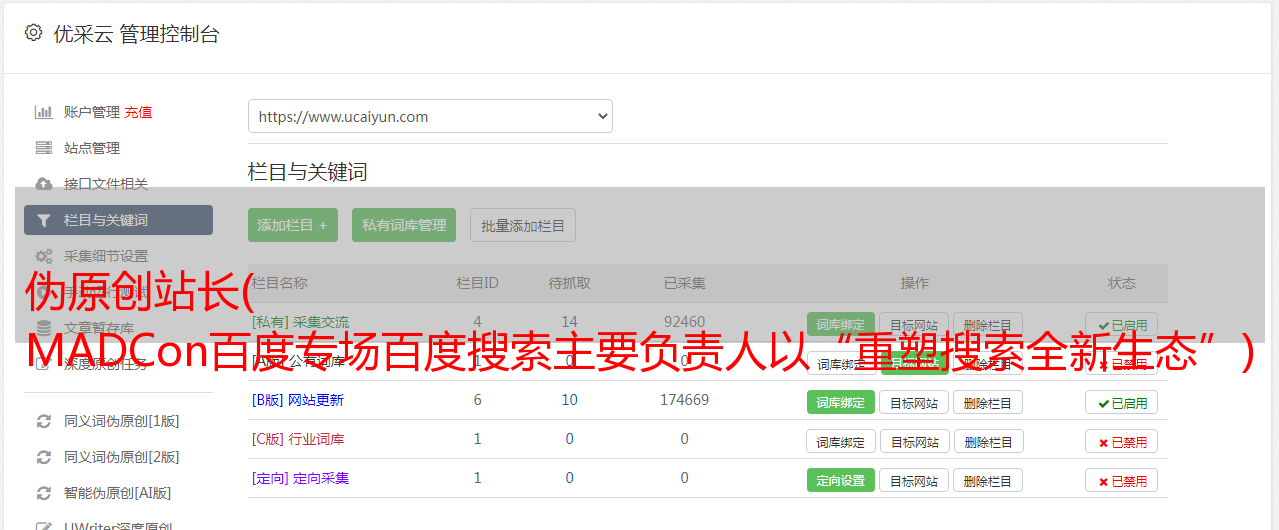
Task: Open the [私有] 采集交流 column name
Action: (x=300, y=322)
